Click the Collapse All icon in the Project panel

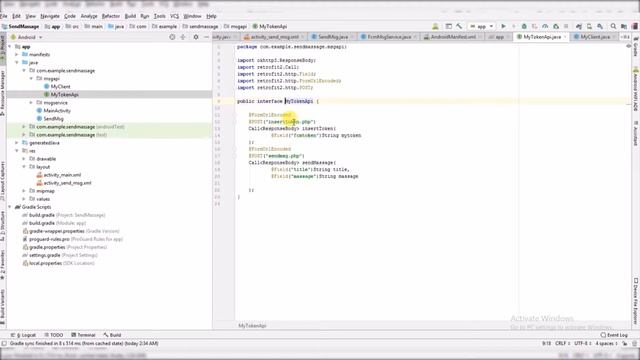[183, 37]
